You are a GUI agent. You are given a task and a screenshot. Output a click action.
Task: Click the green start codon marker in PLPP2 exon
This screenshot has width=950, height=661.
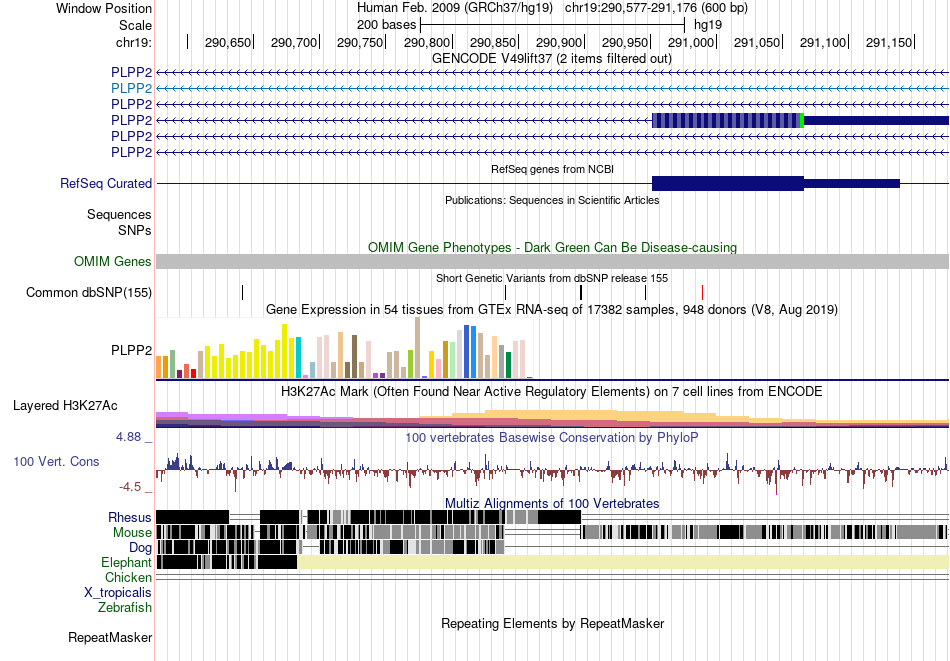pos(802,121)
